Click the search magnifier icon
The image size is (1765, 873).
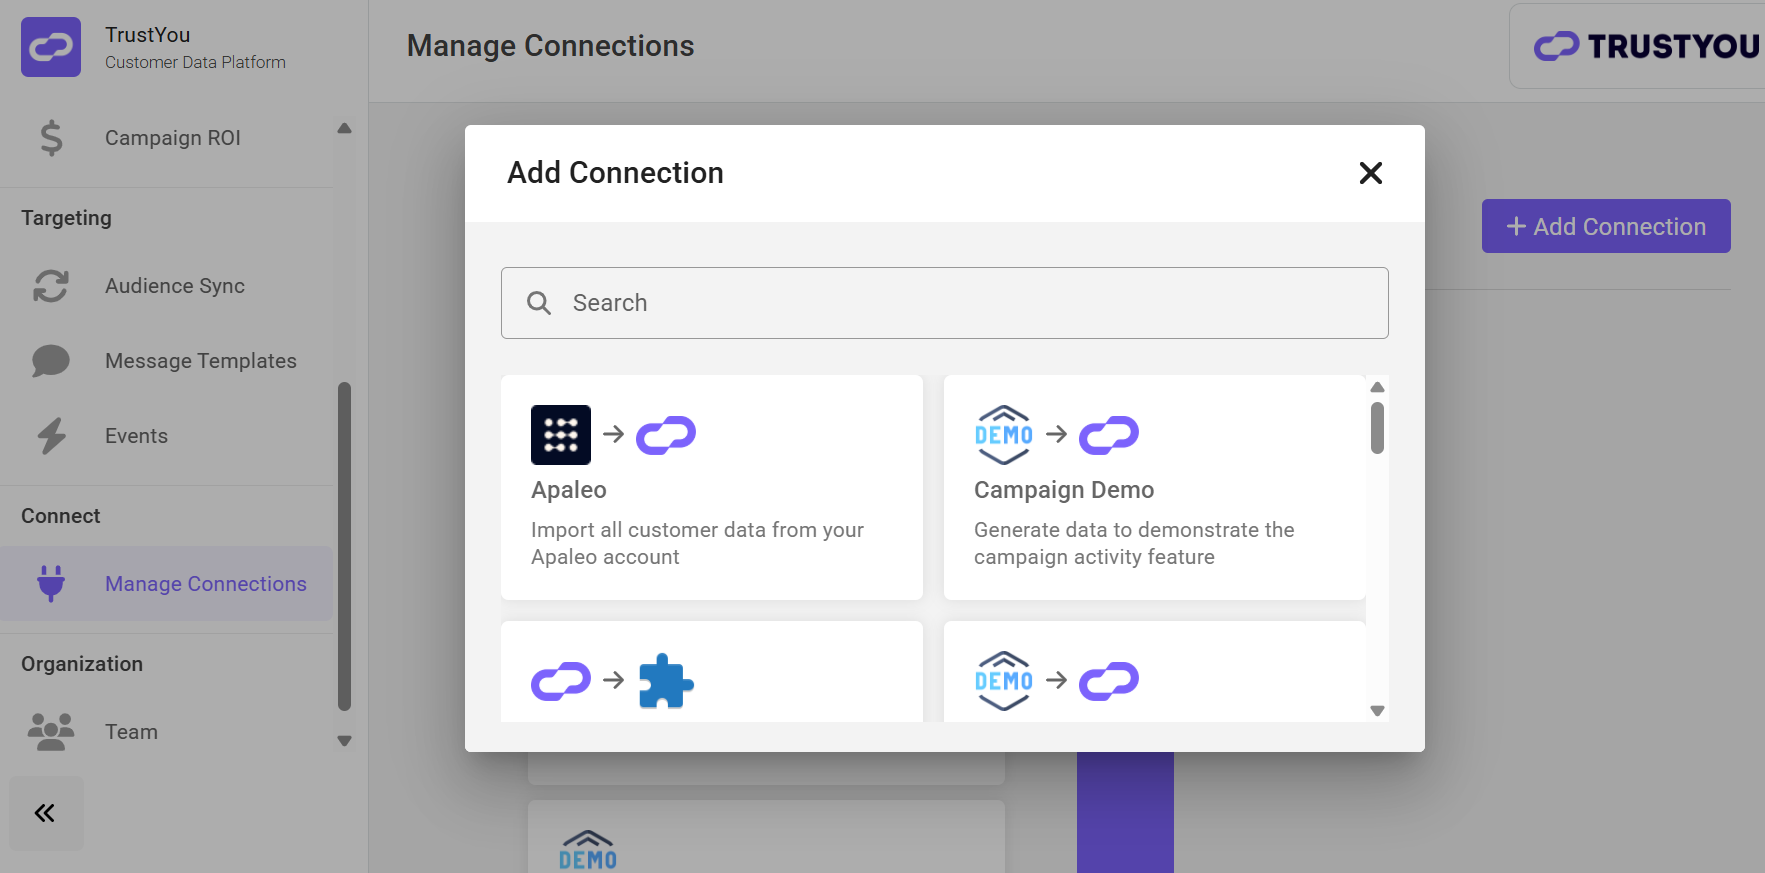(x=539, y=303)
